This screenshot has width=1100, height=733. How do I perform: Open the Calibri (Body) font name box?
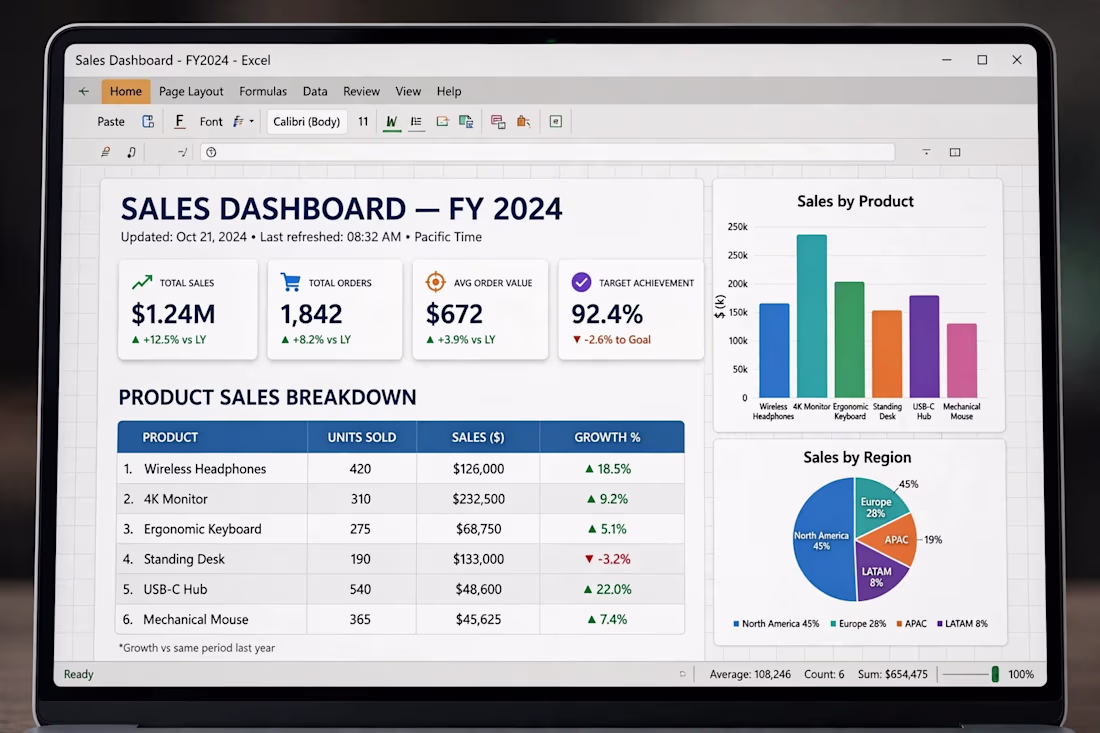(307, 121)
